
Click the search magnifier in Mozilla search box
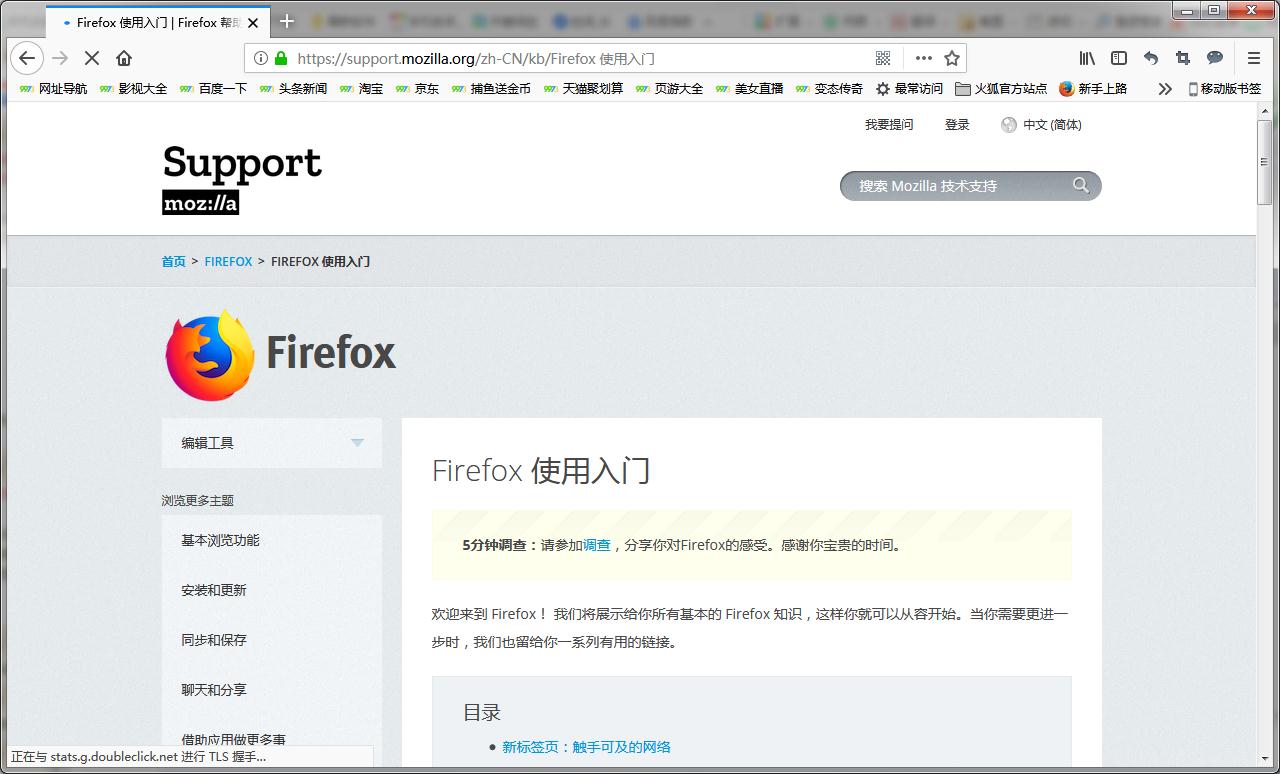coord(1081,185)
